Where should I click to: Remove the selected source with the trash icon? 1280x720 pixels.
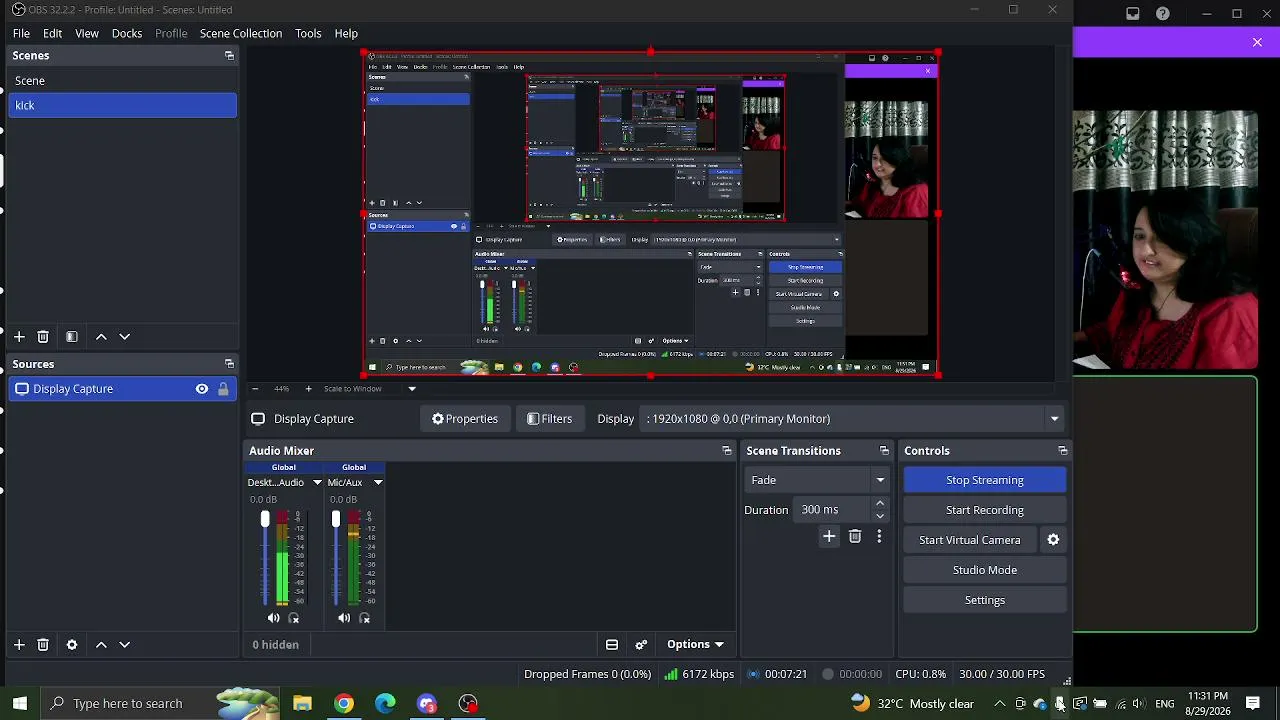tap(43, 645)
